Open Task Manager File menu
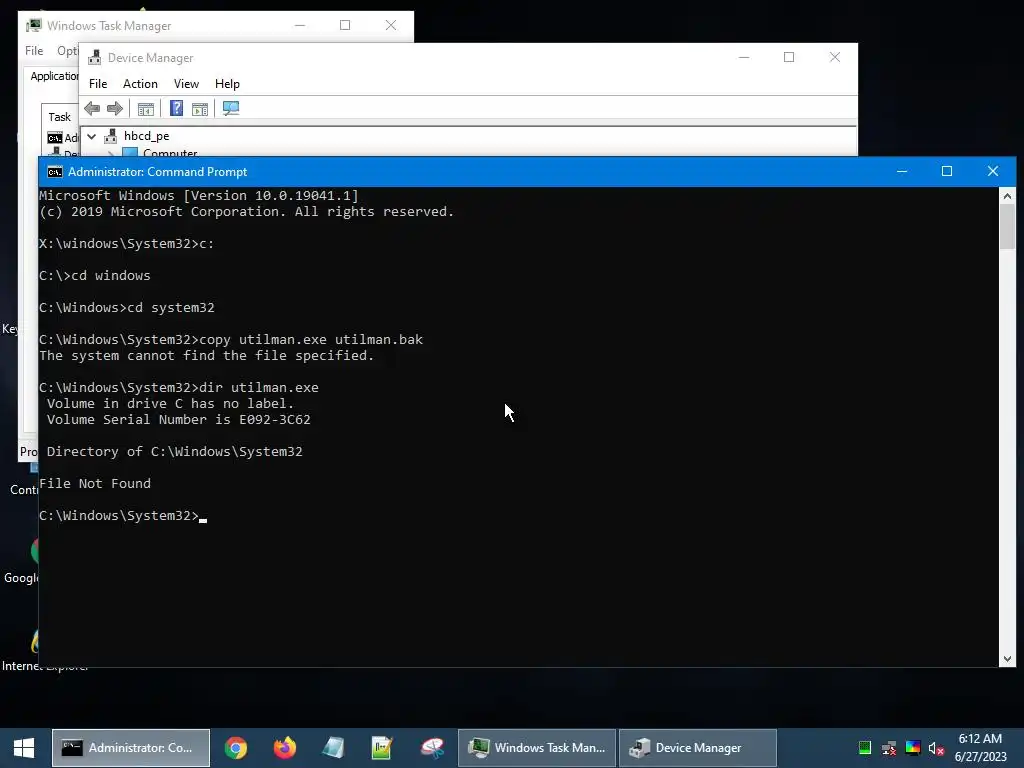This screenshot has height=768, width=1024. (x=34, y=50)
